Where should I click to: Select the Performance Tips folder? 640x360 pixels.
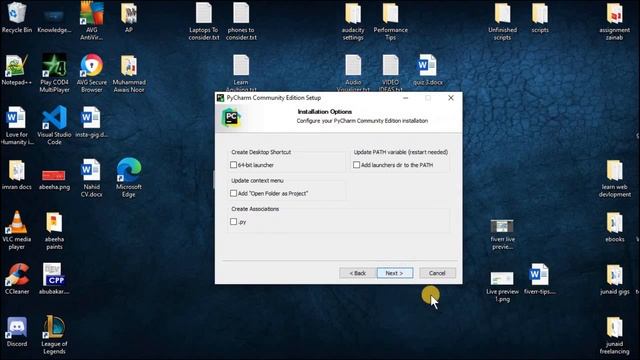pos(391,21)
